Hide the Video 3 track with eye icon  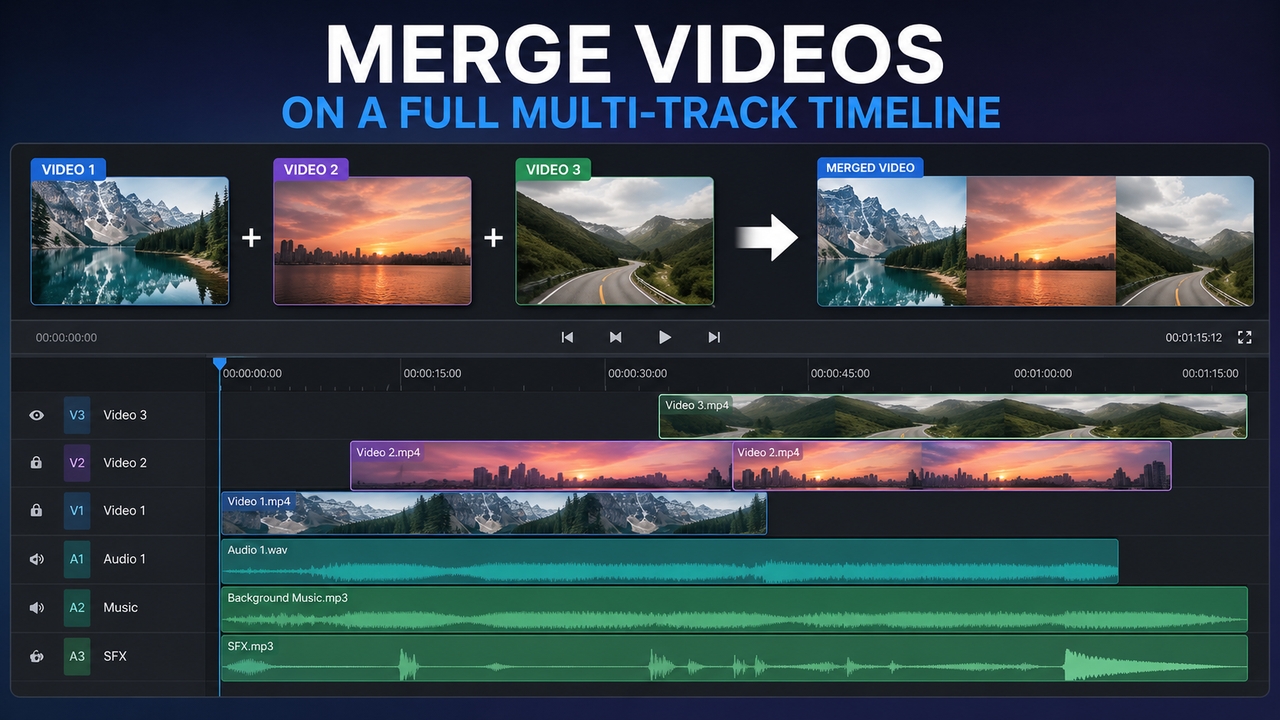coord(37,415)
